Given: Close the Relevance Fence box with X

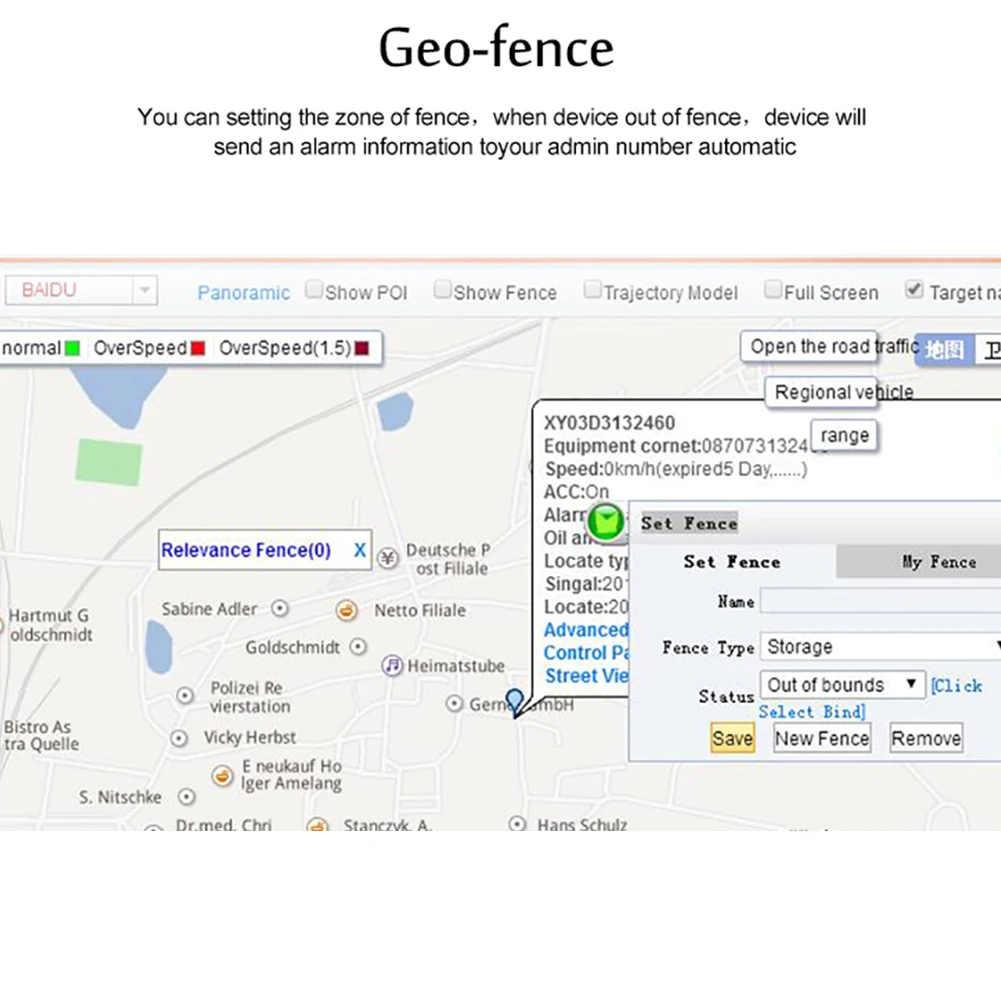Looking at the screenshot, I should point(360,550).
